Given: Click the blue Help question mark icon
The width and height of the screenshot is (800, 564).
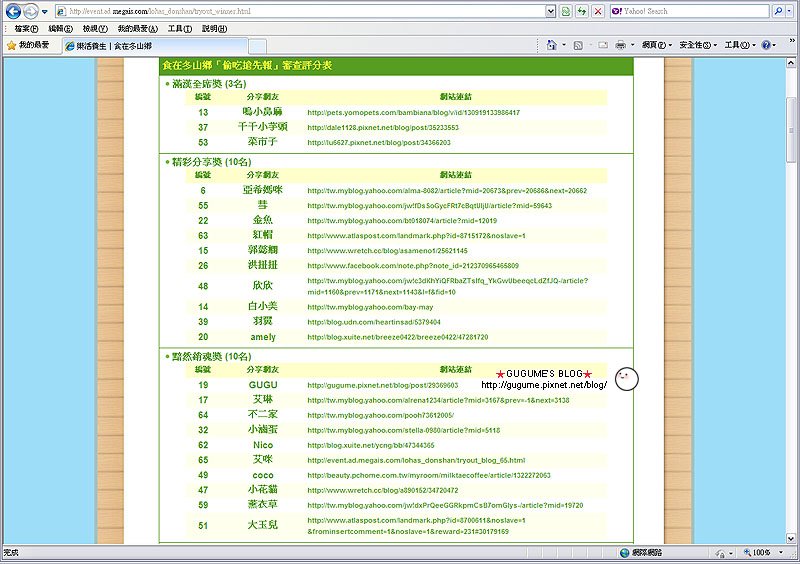Looking at the screenshot, I should click(766, 45).
